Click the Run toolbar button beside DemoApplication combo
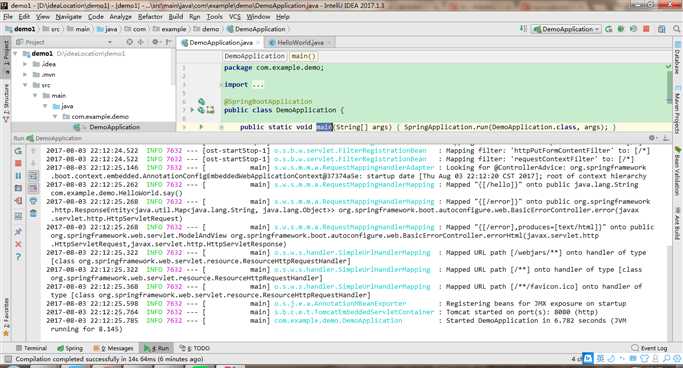 tap(609, 29)
